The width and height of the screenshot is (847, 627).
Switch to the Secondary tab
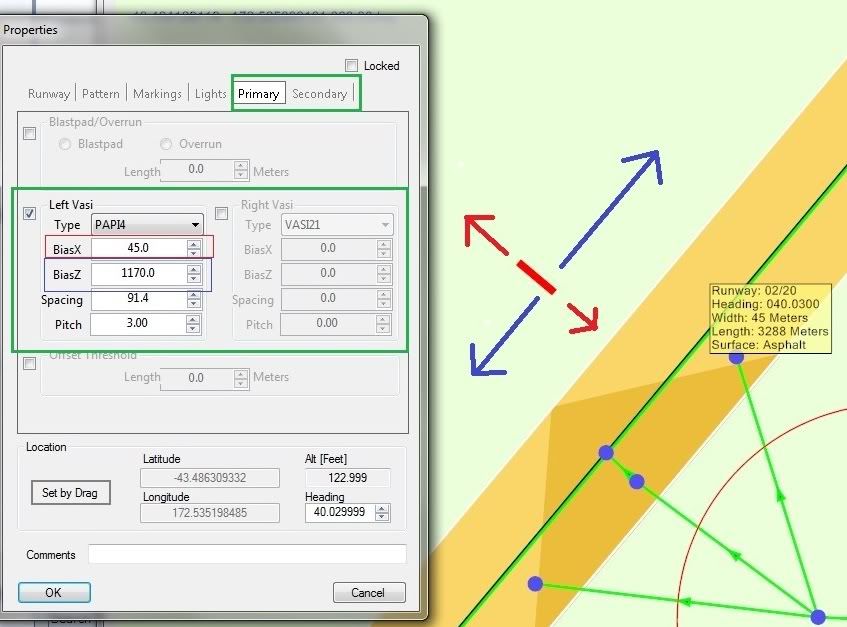click(x=319, y=94)
